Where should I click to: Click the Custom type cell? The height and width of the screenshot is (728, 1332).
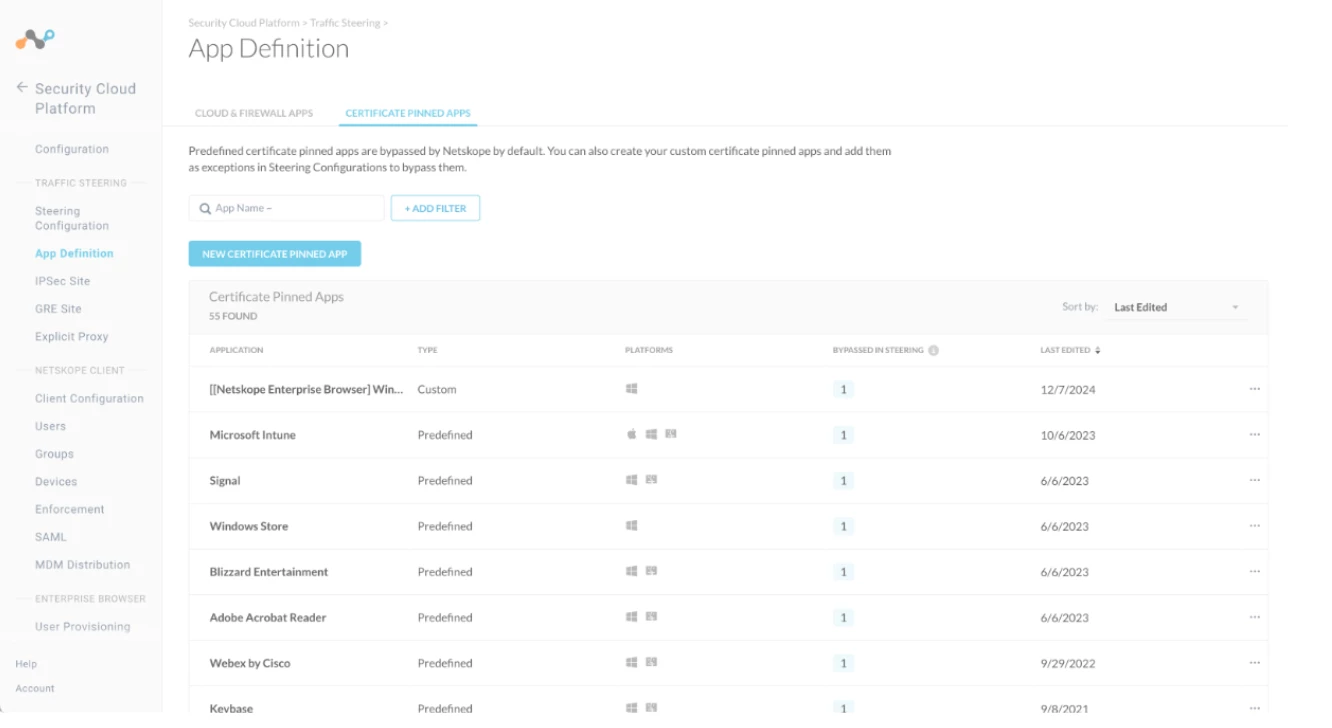(437, 390)
